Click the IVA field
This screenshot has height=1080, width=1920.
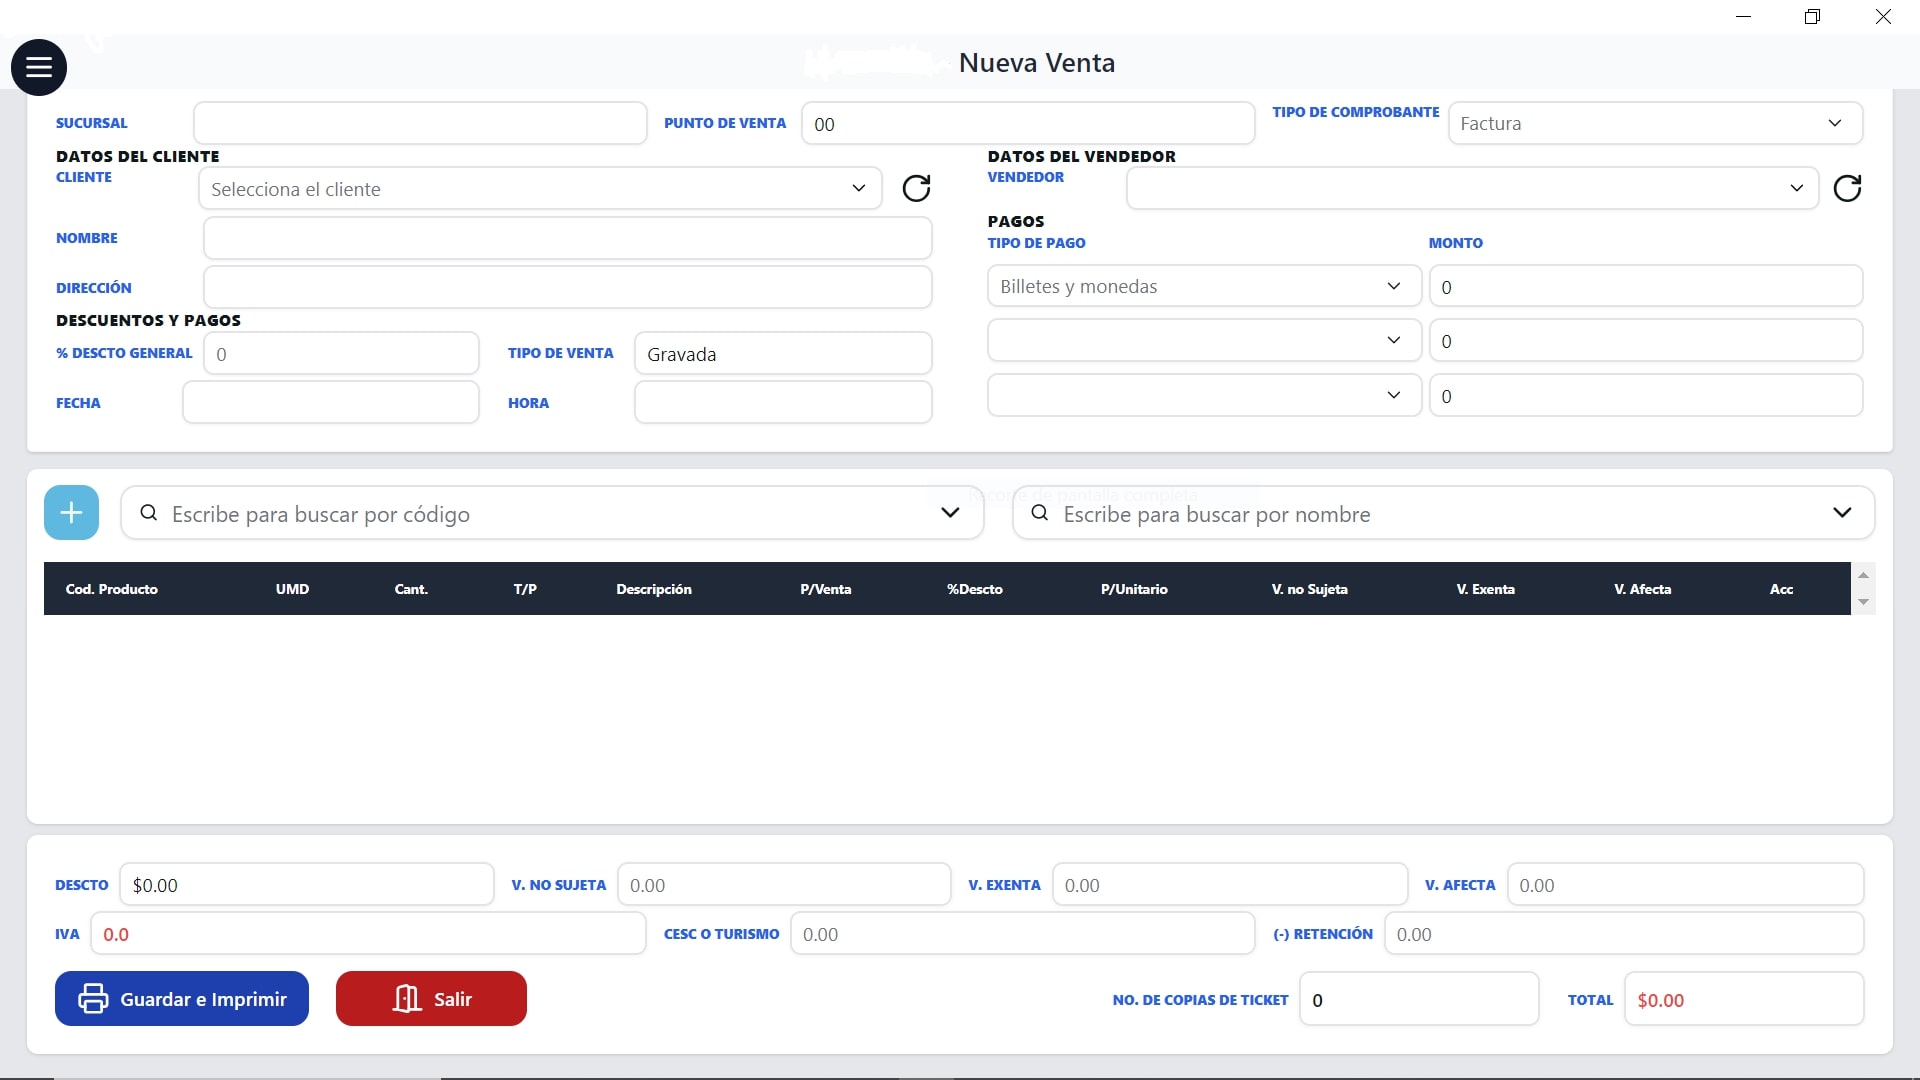tap(368, 934)
